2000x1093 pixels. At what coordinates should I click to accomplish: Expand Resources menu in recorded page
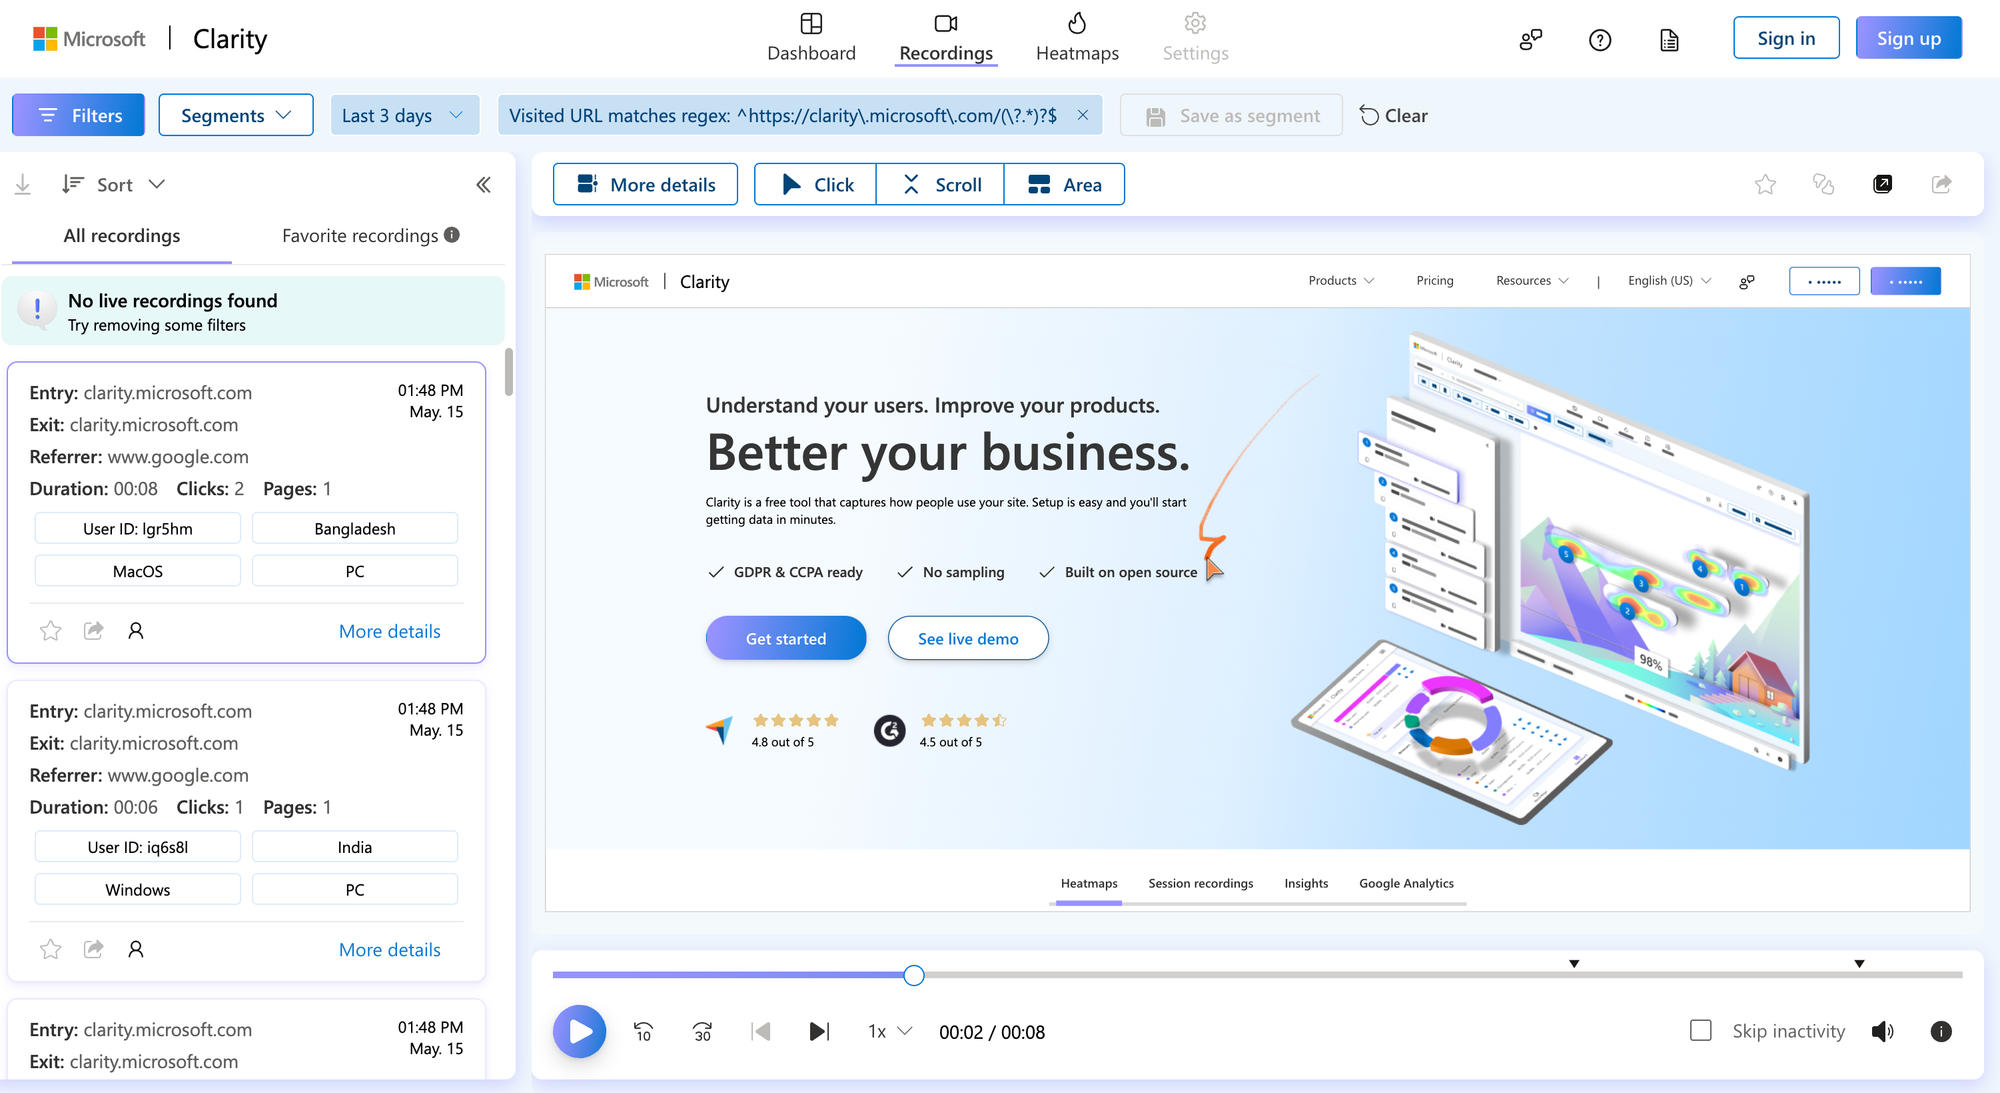click(x=1532, y=281)
